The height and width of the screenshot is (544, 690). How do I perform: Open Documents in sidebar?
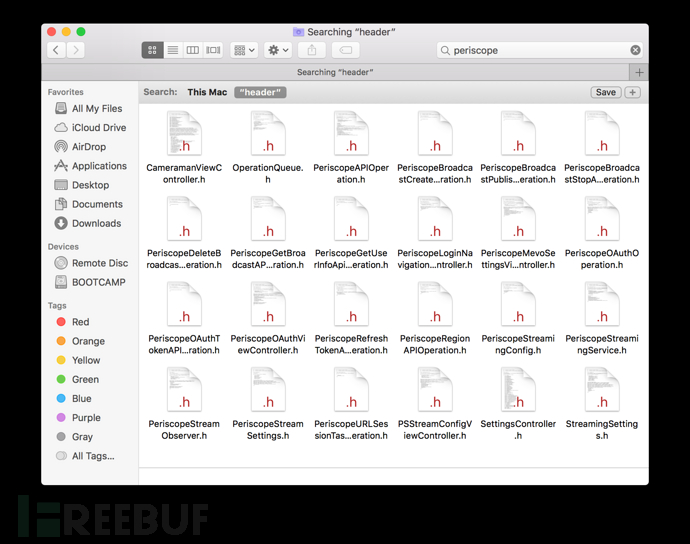click(x=88, y=204)
